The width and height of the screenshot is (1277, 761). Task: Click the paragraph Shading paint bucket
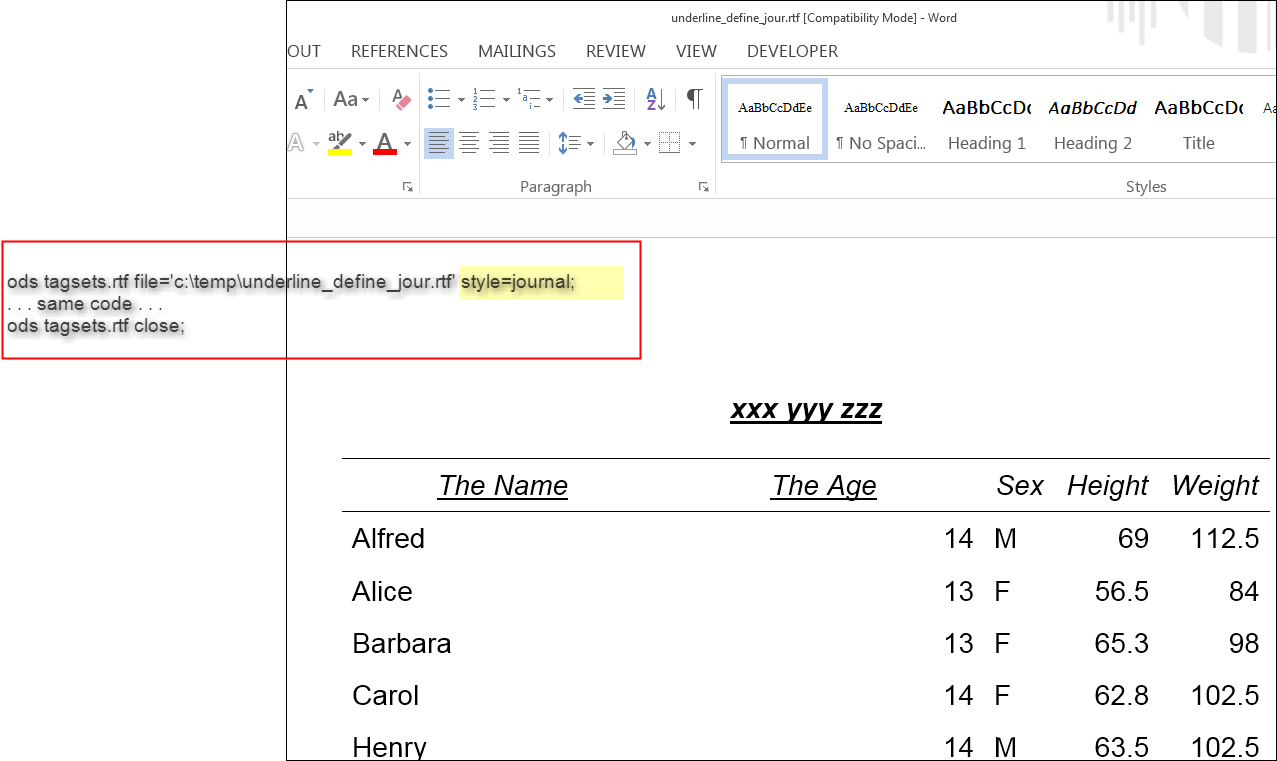tap(626, 143)
